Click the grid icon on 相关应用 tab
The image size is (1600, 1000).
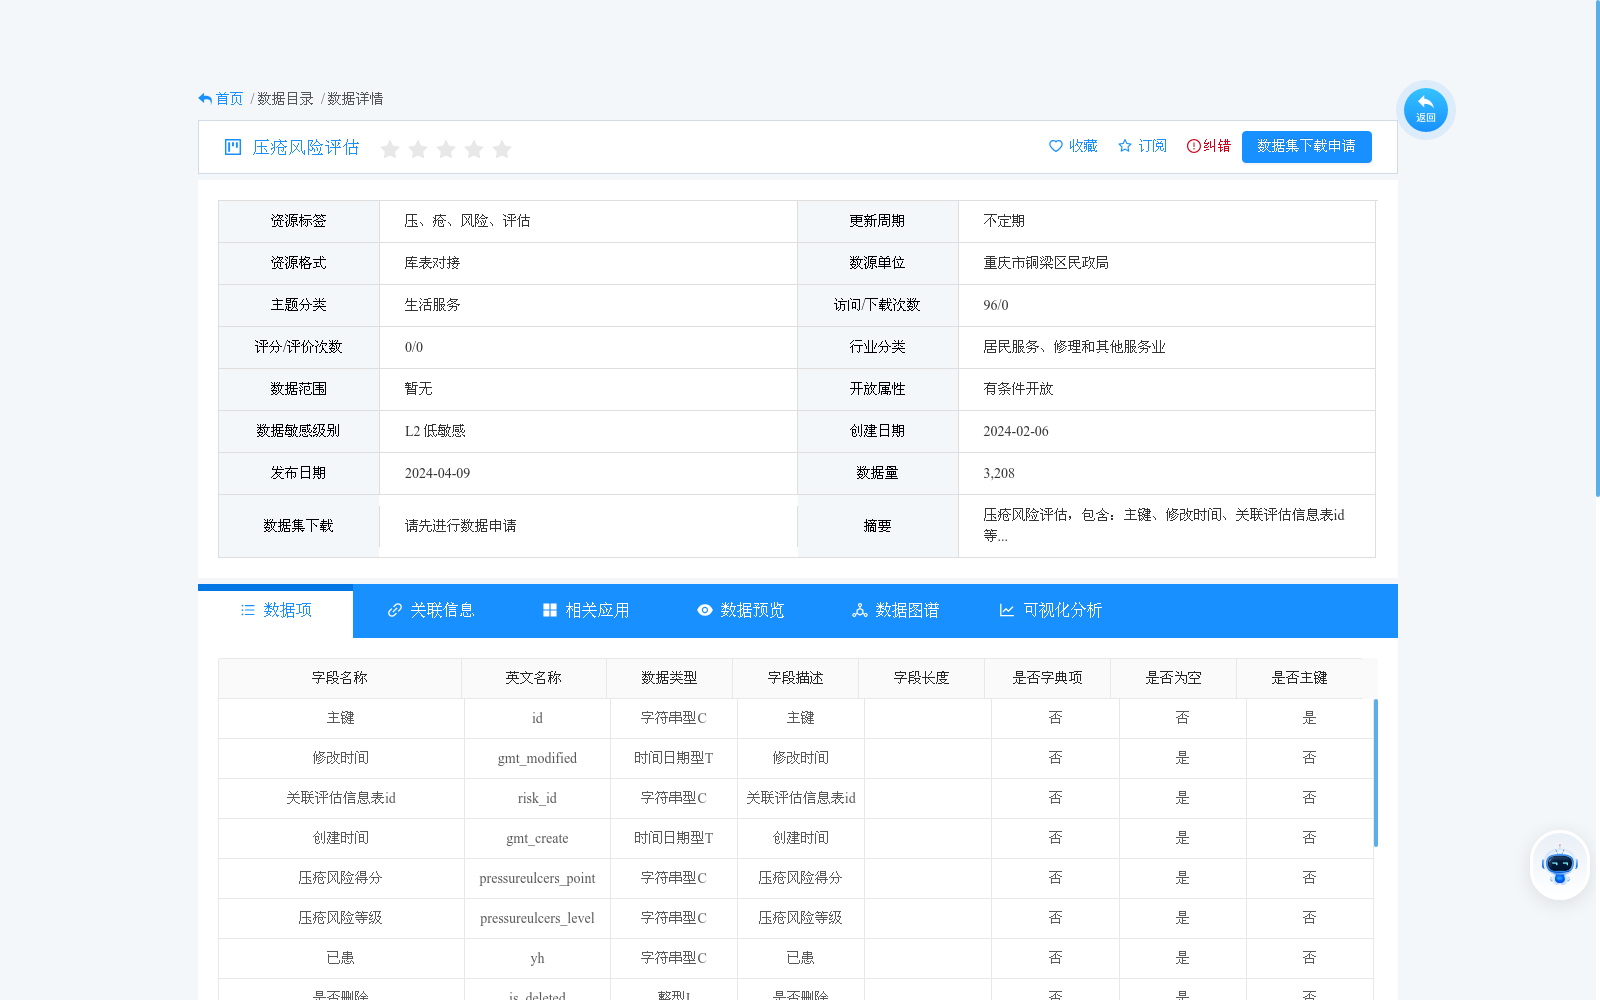coord(550,610)
